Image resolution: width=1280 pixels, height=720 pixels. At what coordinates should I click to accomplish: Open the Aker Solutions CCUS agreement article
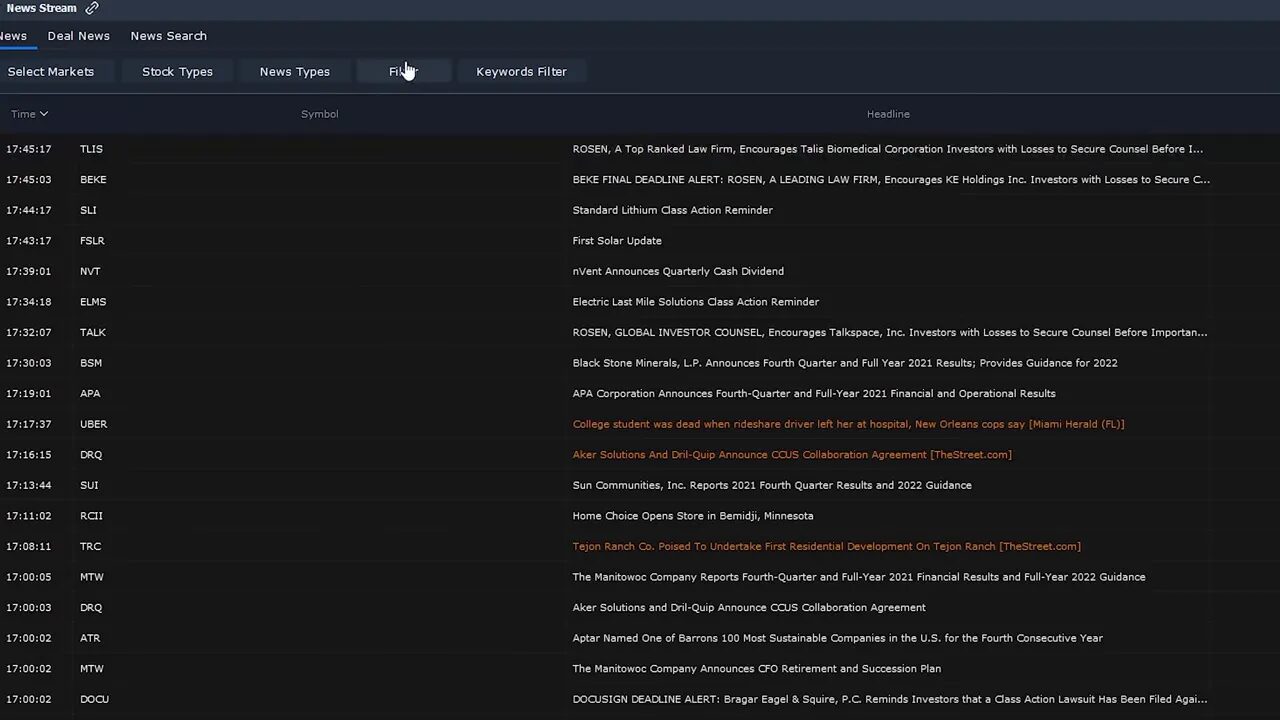[749, 607]
